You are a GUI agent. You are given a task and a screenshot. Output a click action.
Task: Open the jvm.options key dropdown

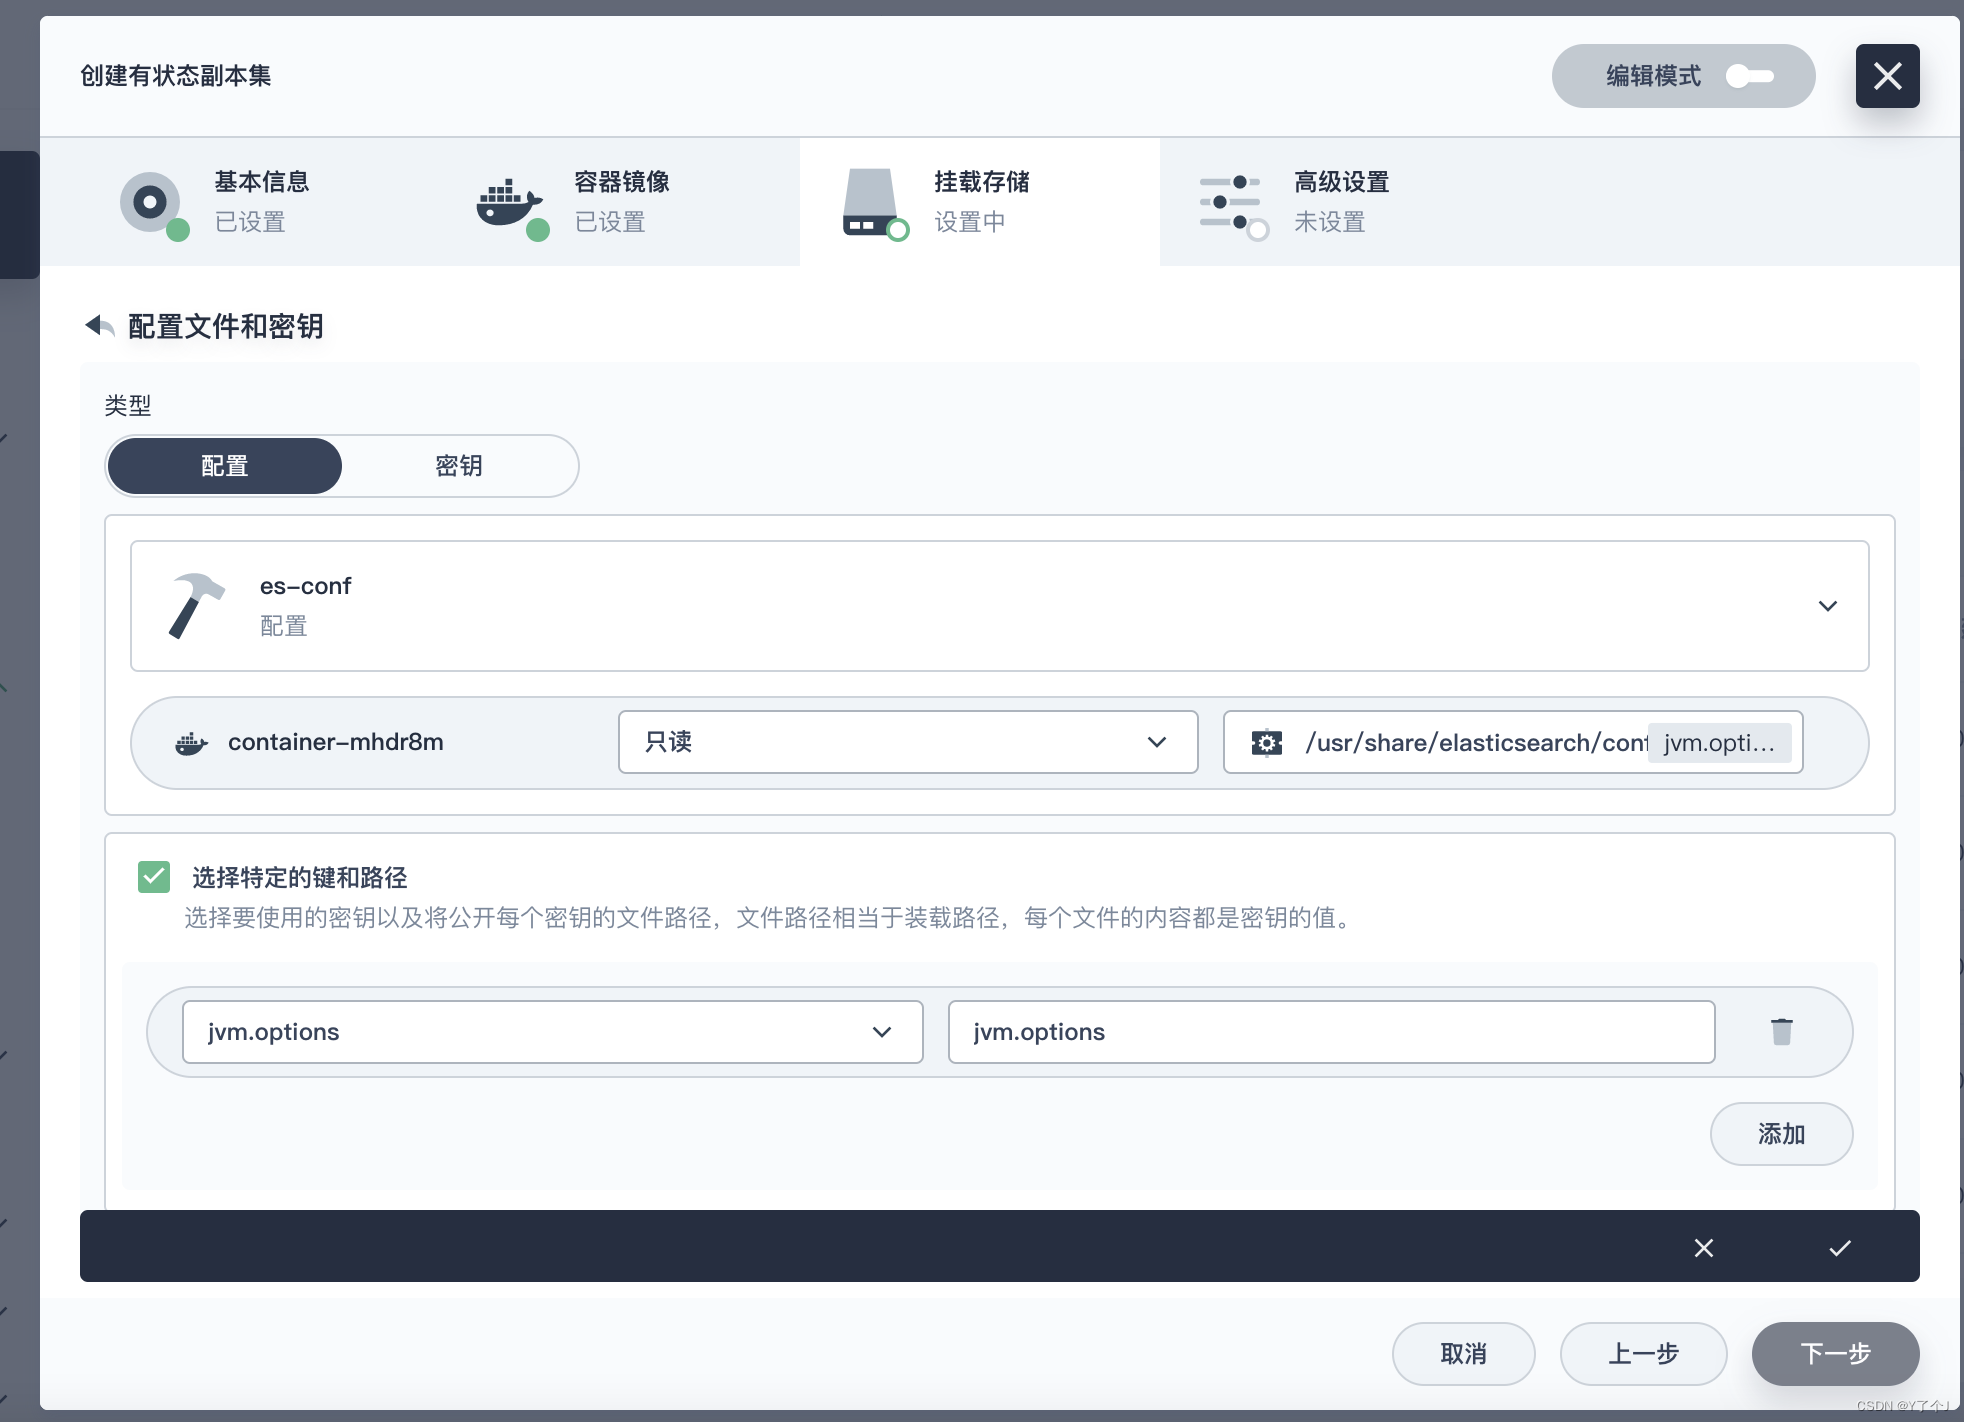552,1032
